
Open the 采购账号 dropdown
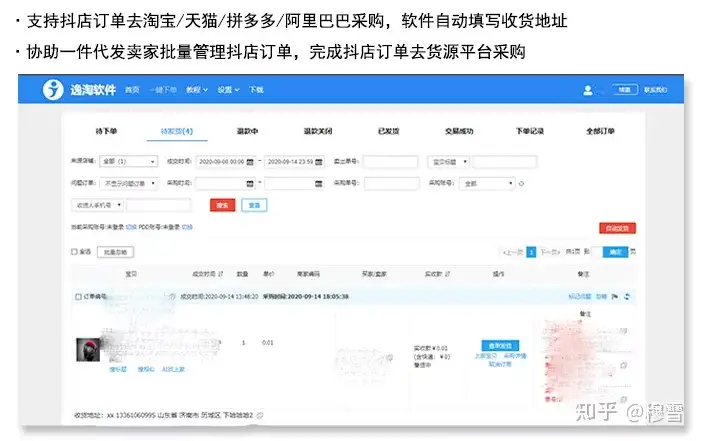coord(487,184)
